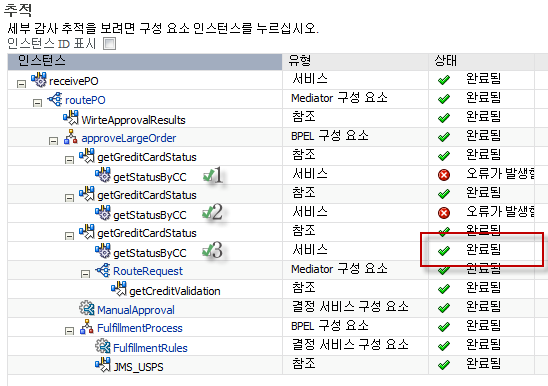
Task: Click the '완료됨' status of WirteApprovalResults
Action: pyautogui.click(x=484, y=116)
